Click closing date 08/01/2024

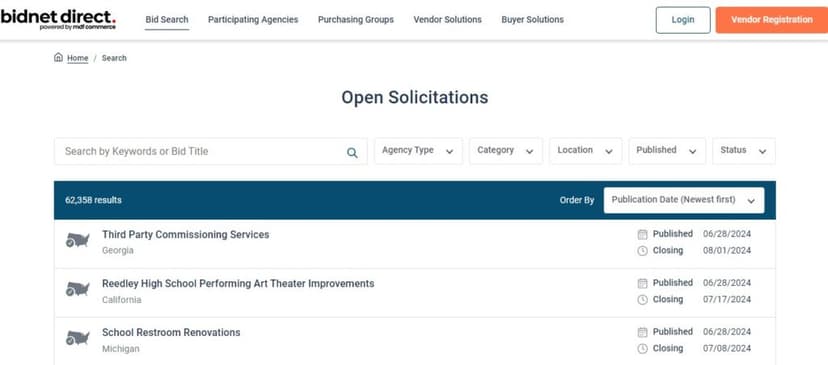727,250
